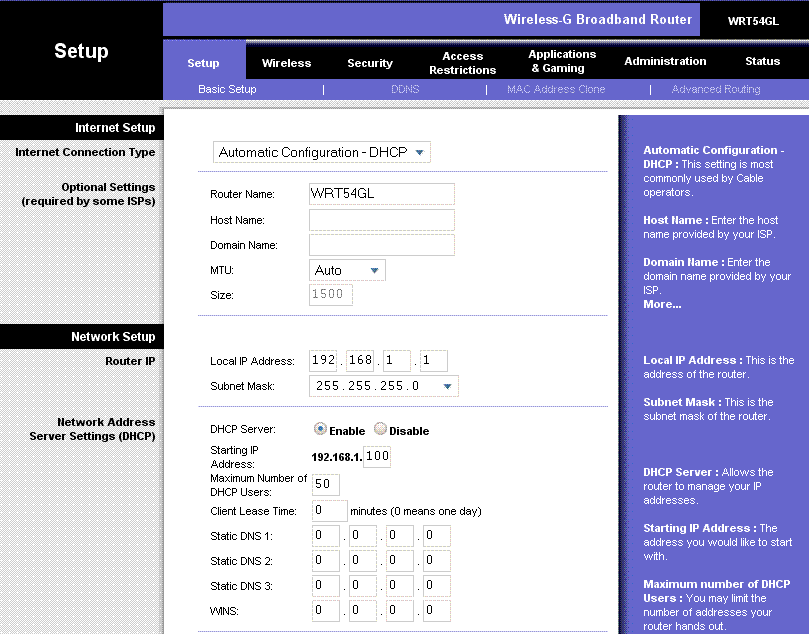
Task: Click Starting IP Address field 100
Action: [x=377, y=457]
